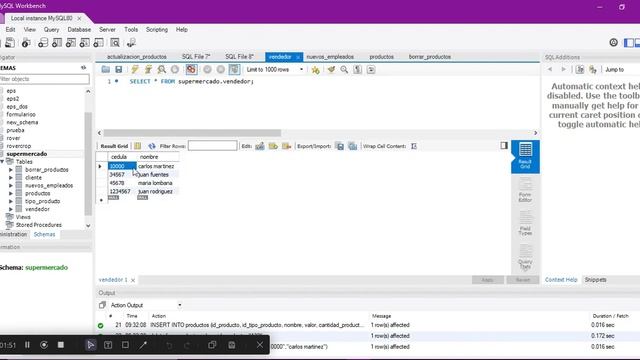Run Explain plan magnifier lightning icon
The height and width of the screenshot is (360, 640).
[162, 69]
